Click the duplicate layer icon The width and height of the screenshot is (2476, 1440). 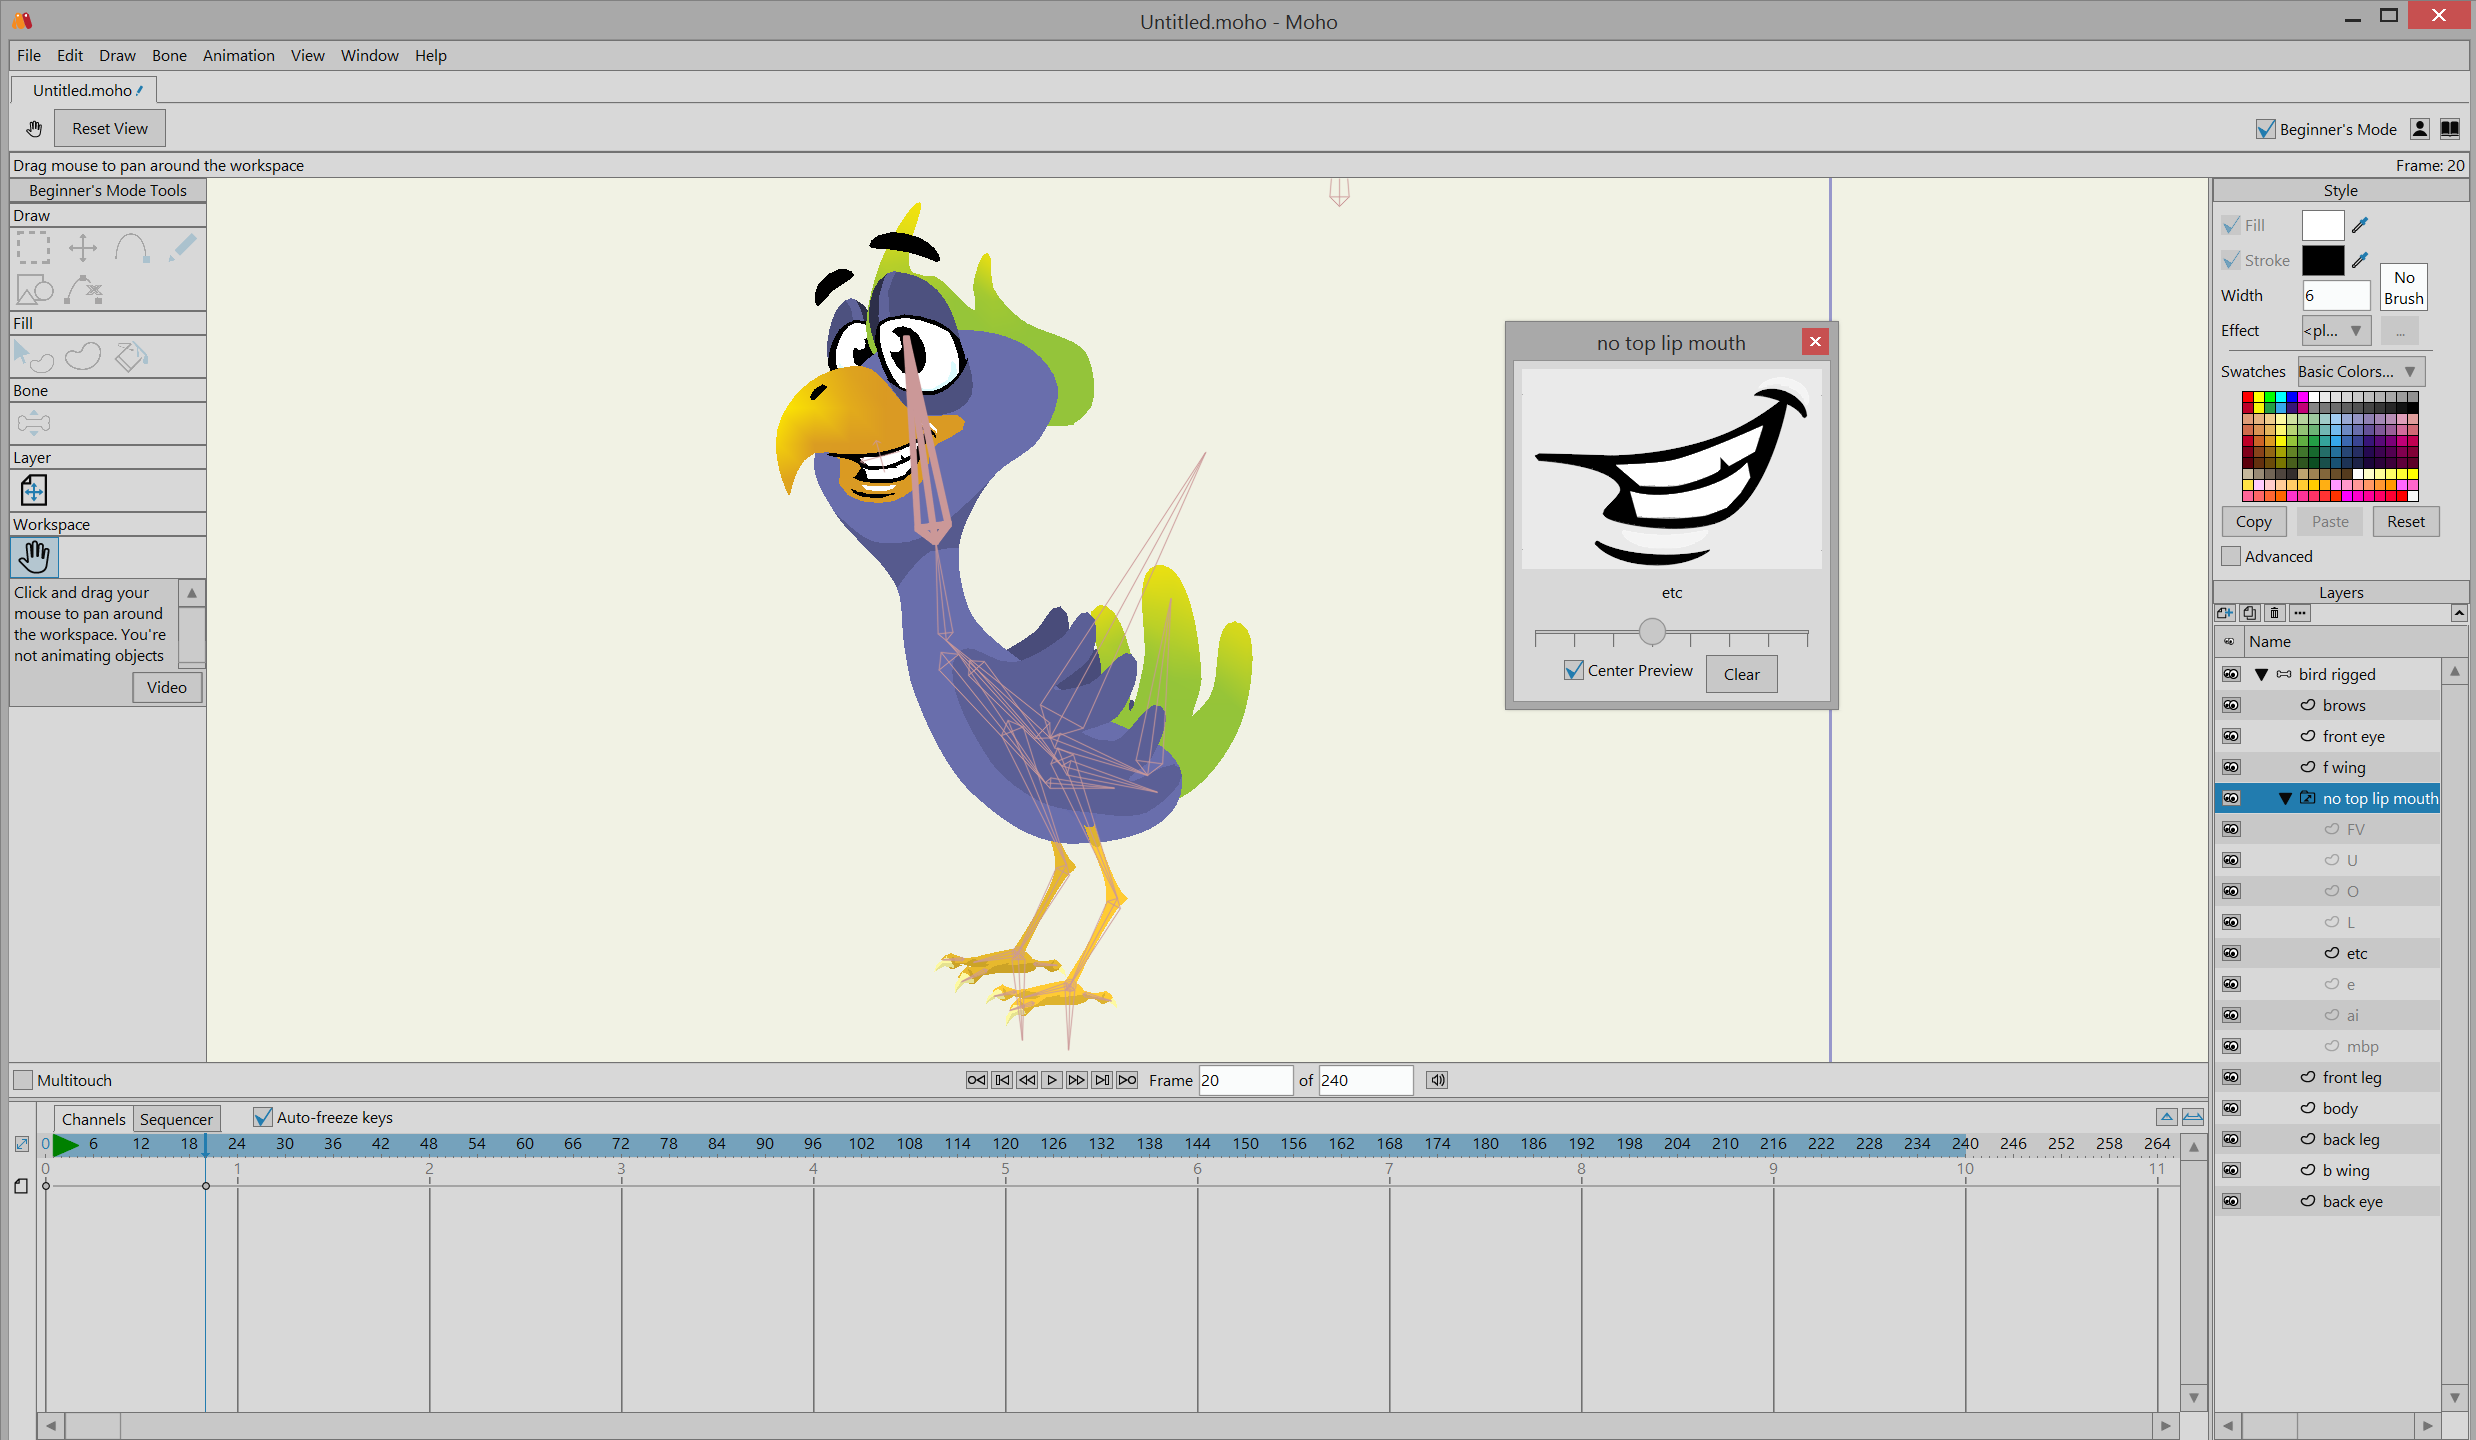2250,613
